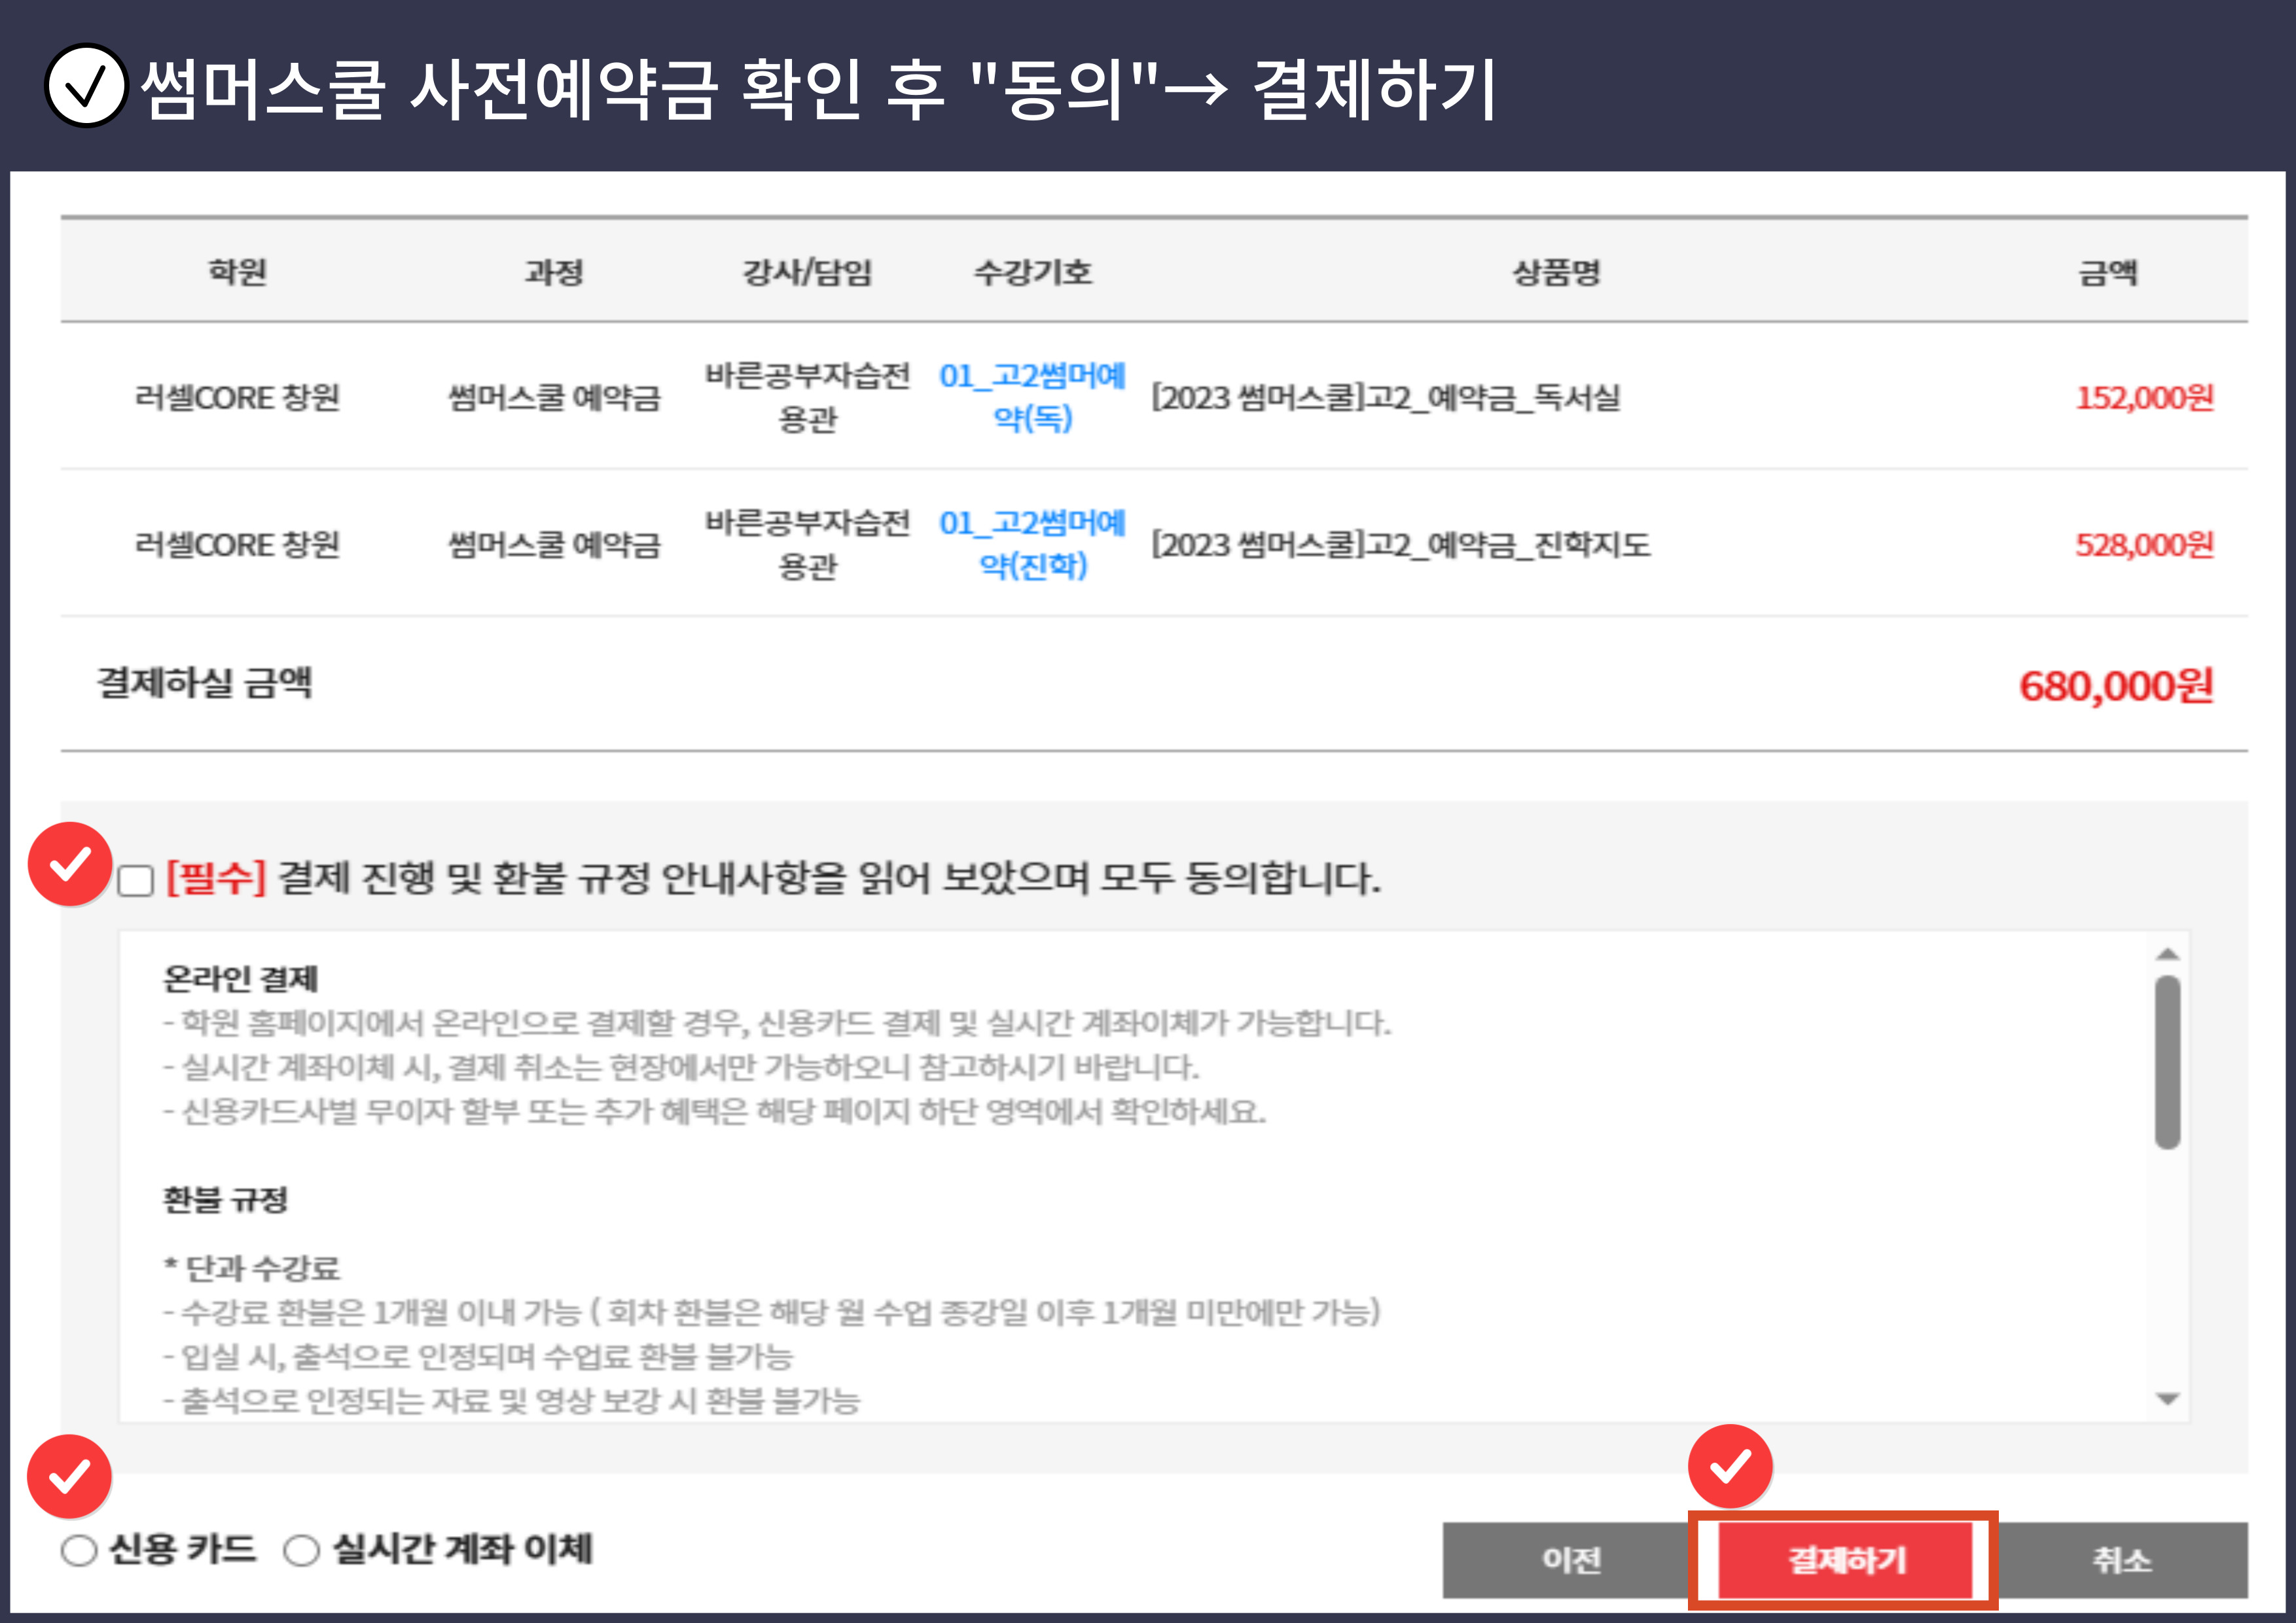Click the 학원 column header
Screen dimensions: 2296x1623
click(237, 272)
